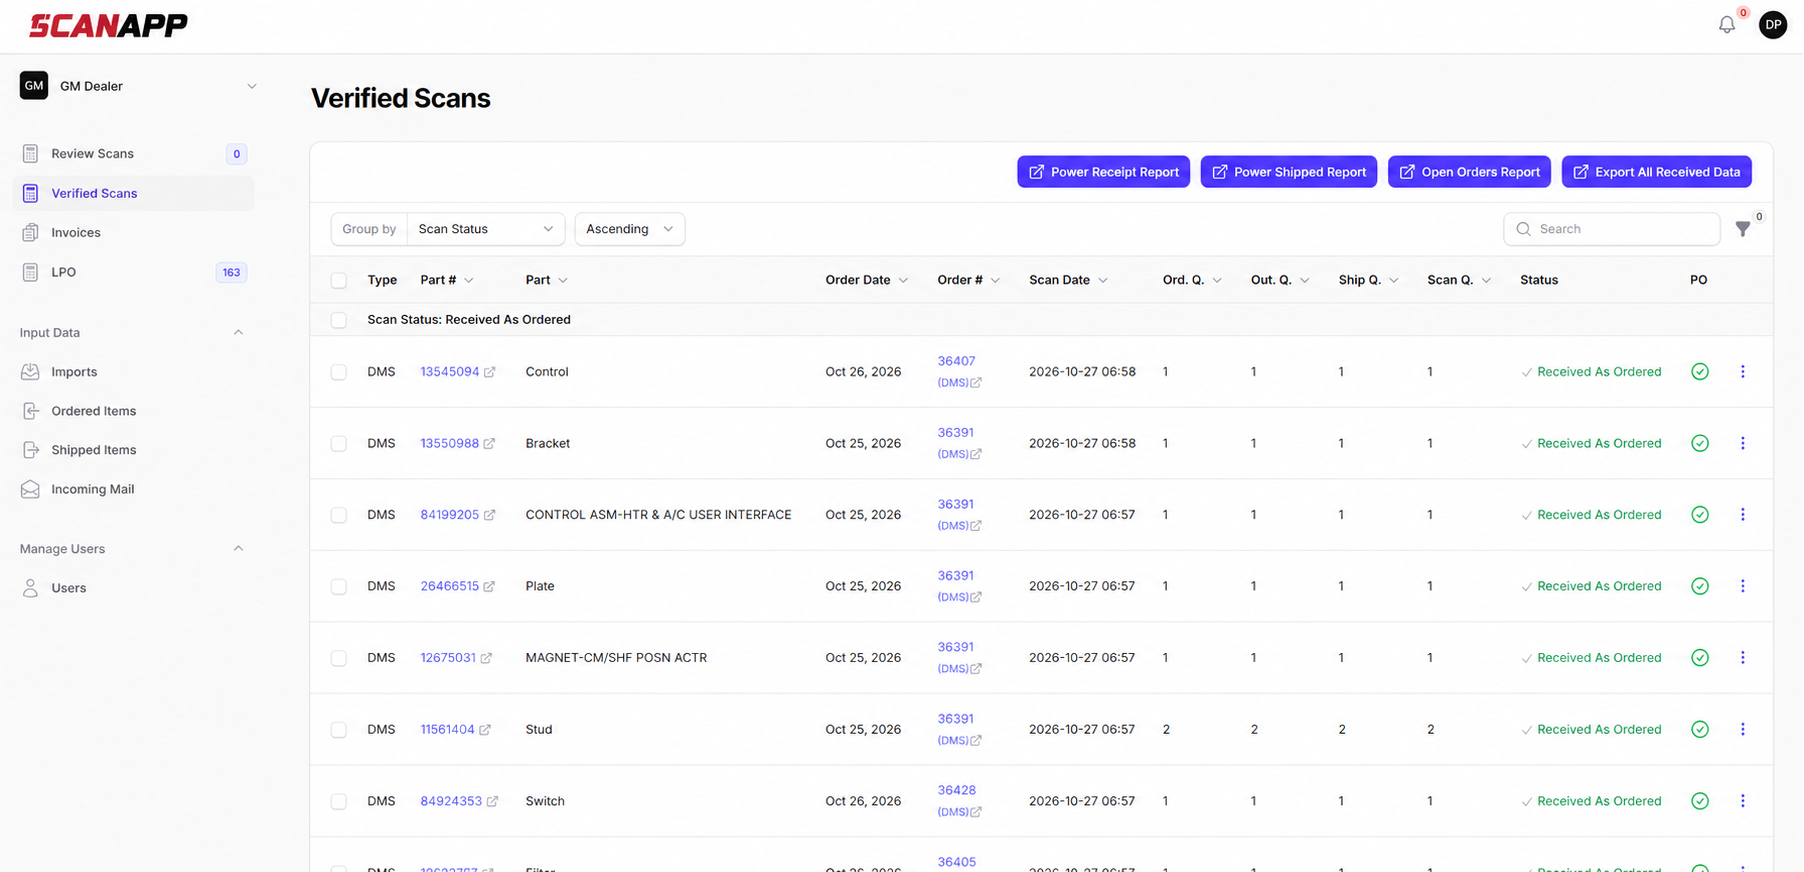Open order 36428 link in Switch row
The width and height of the screenshot is (1804, 872).
coord(956,790)
